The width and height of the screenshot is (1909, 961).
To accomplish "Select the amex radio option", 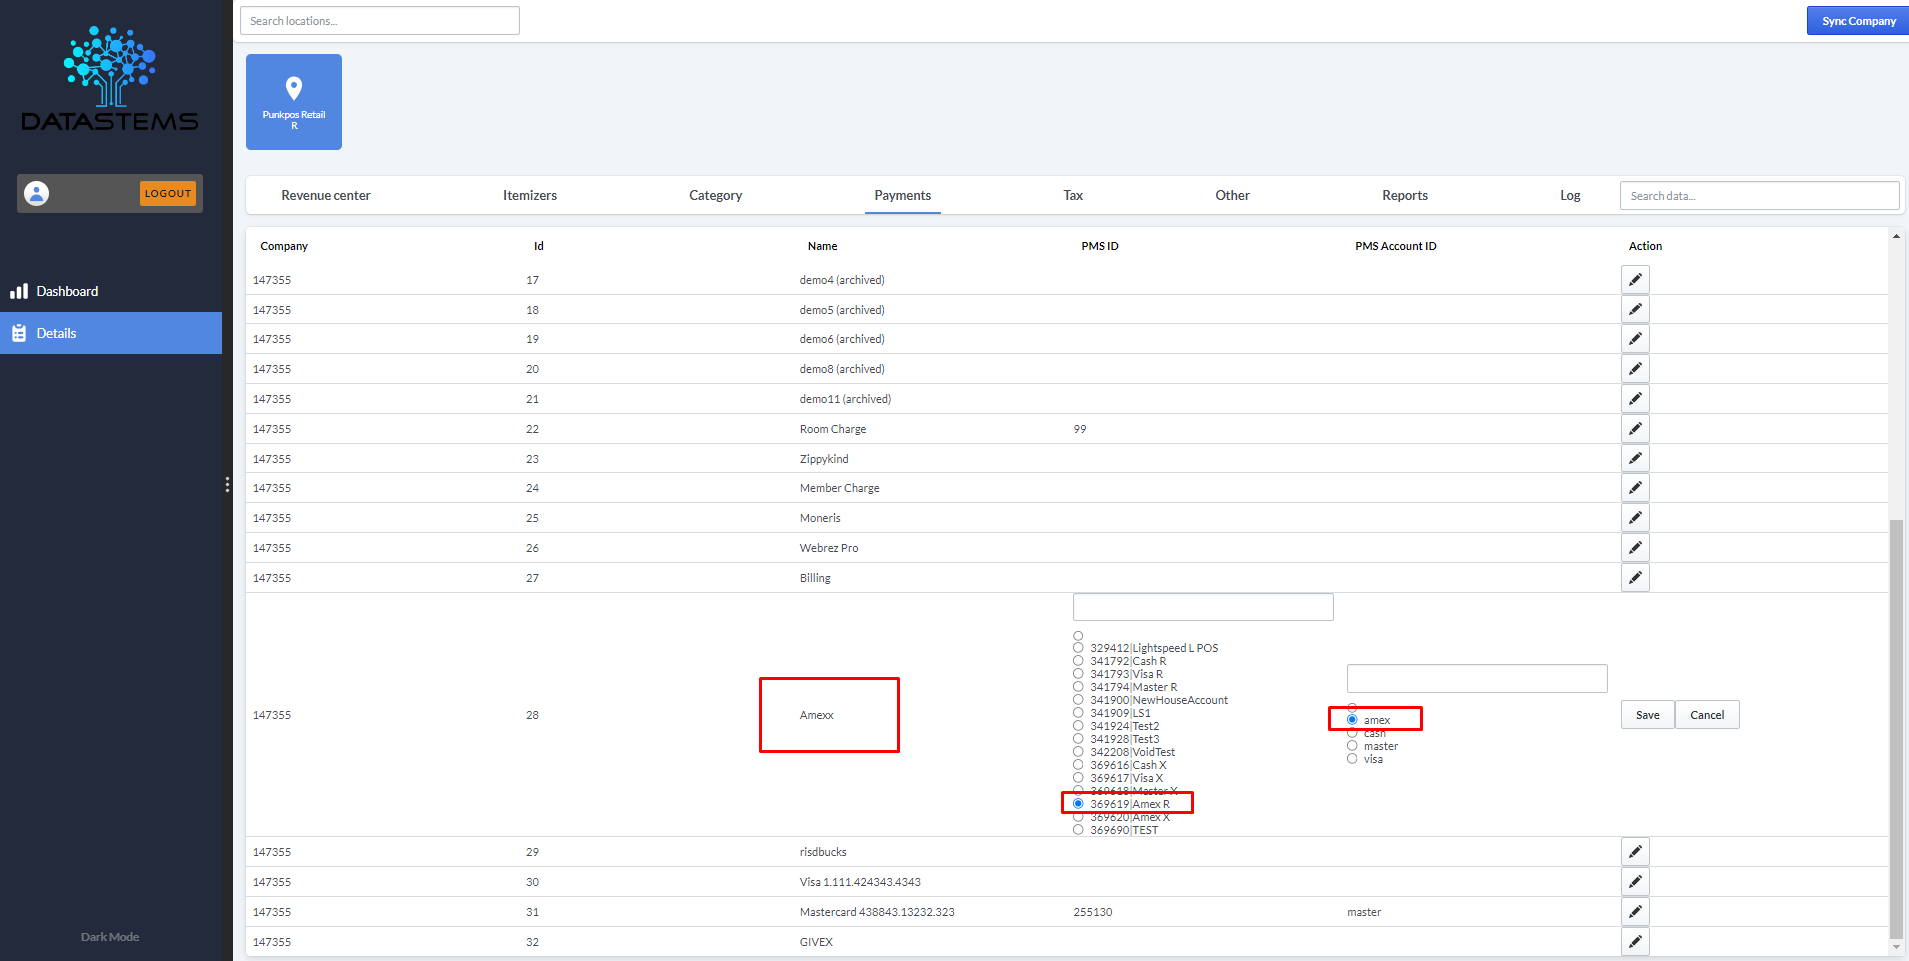I will [x=1352, y=719].
